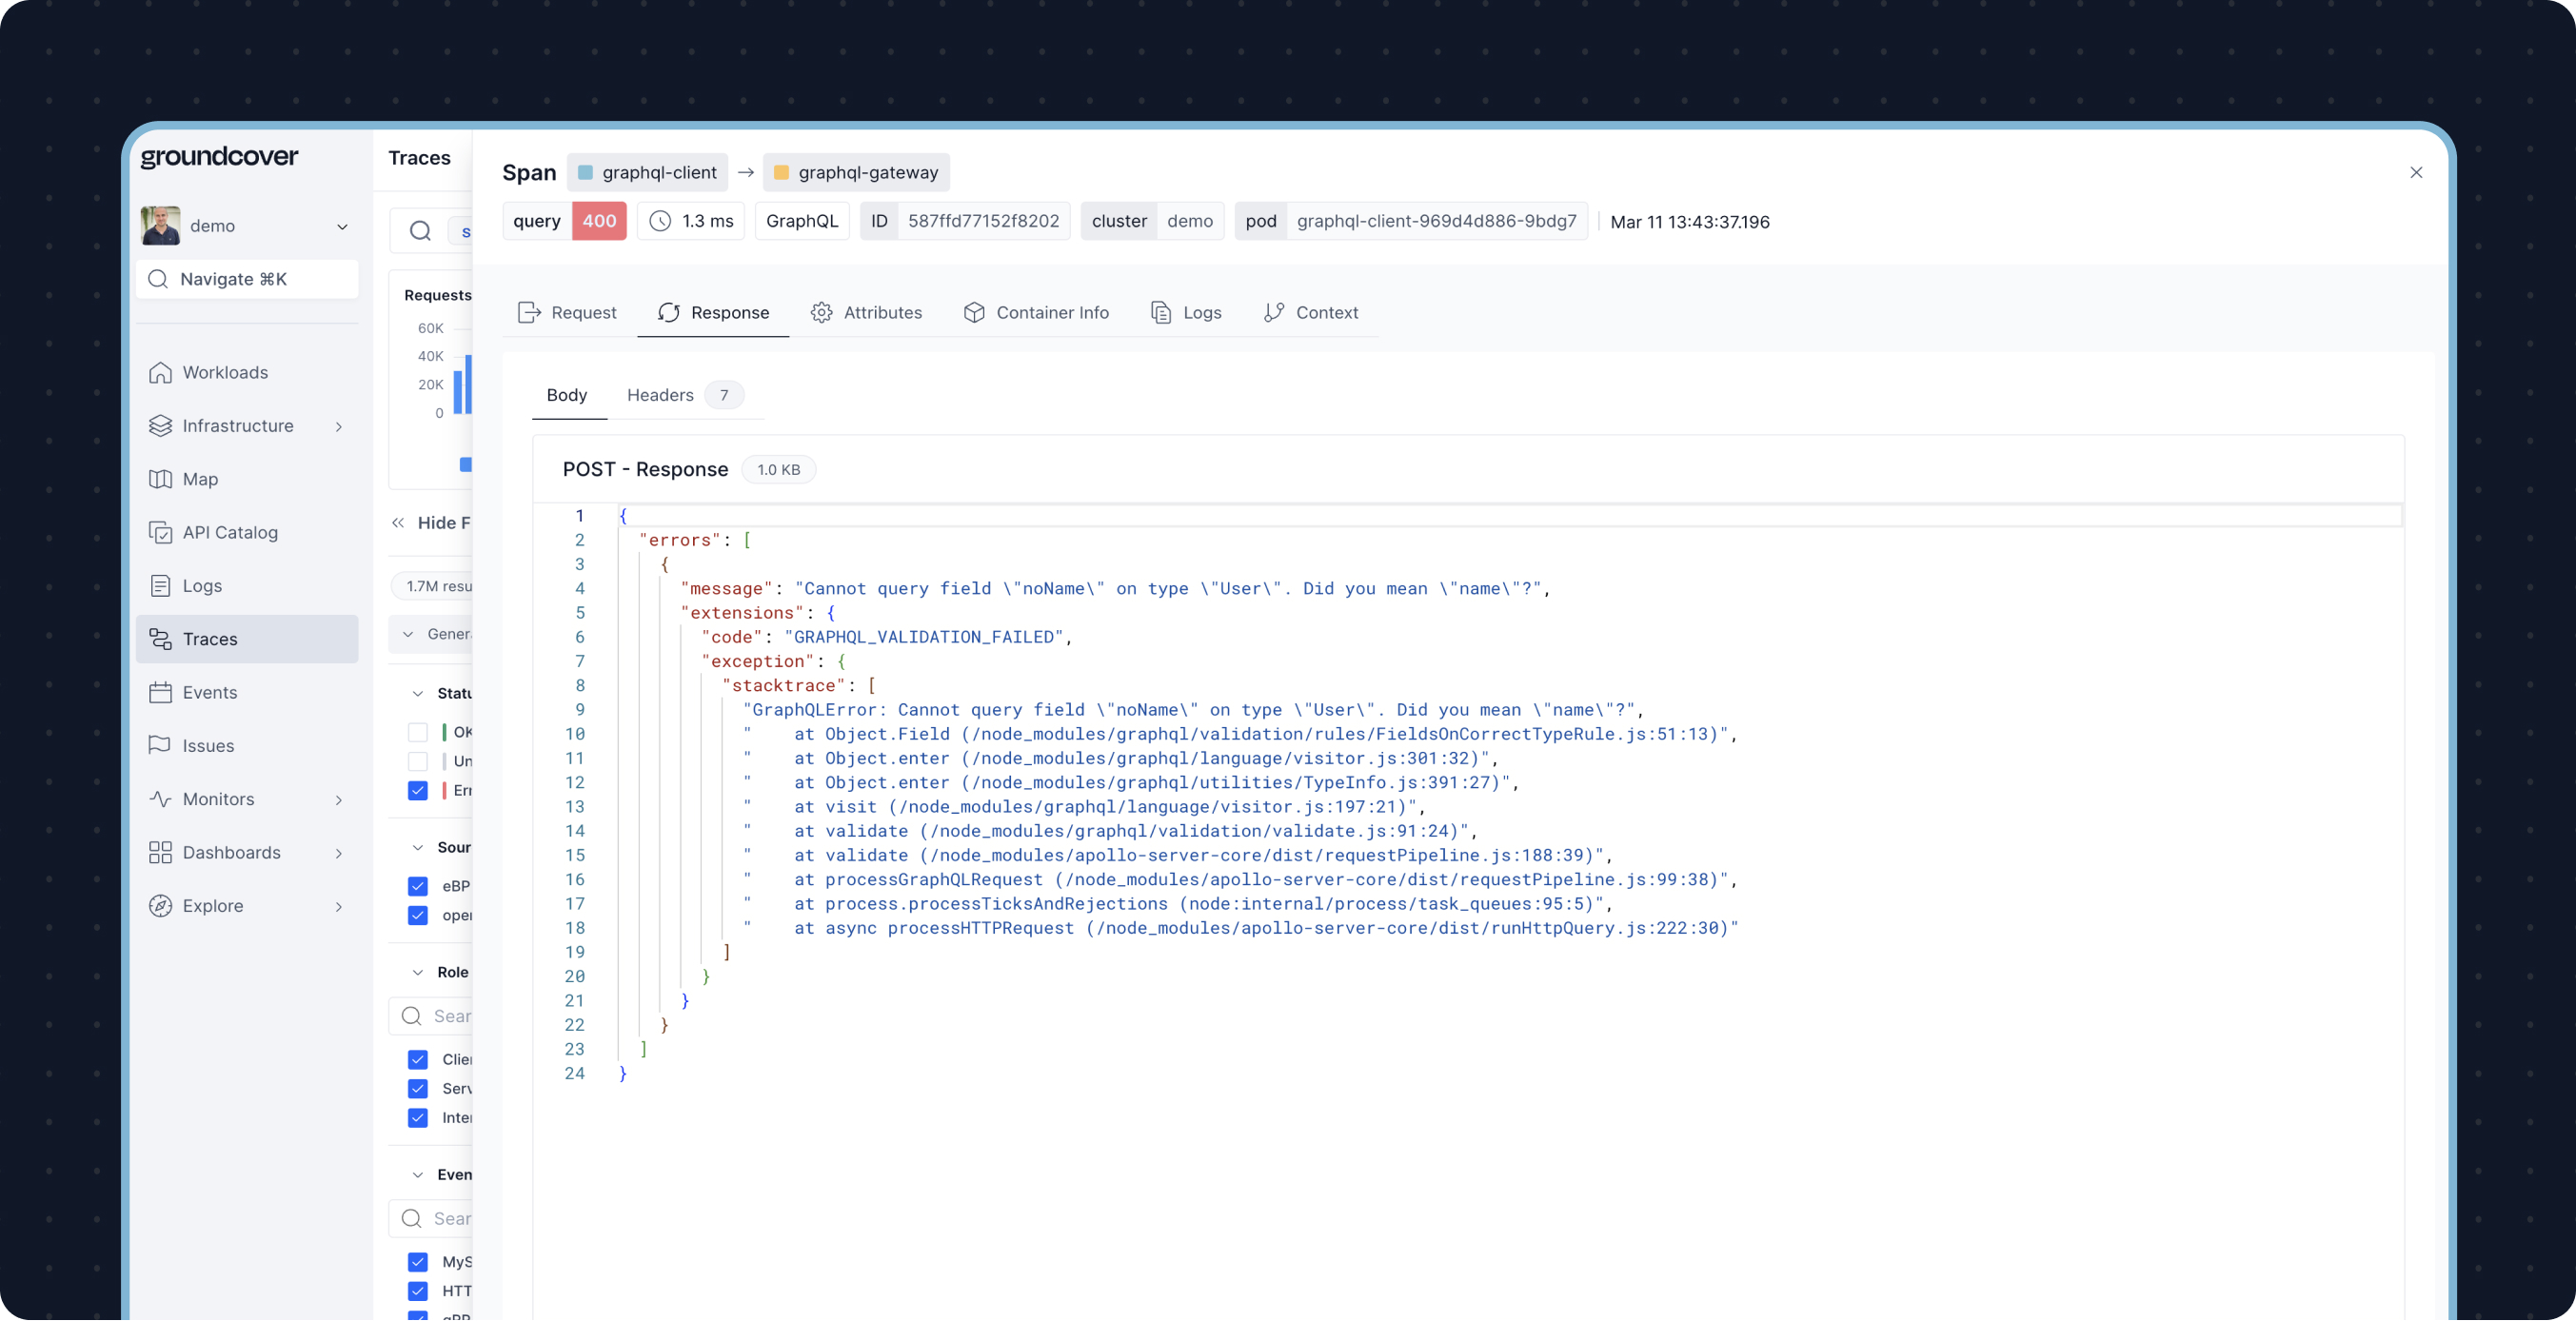Open Issues via flag icon

160,746
